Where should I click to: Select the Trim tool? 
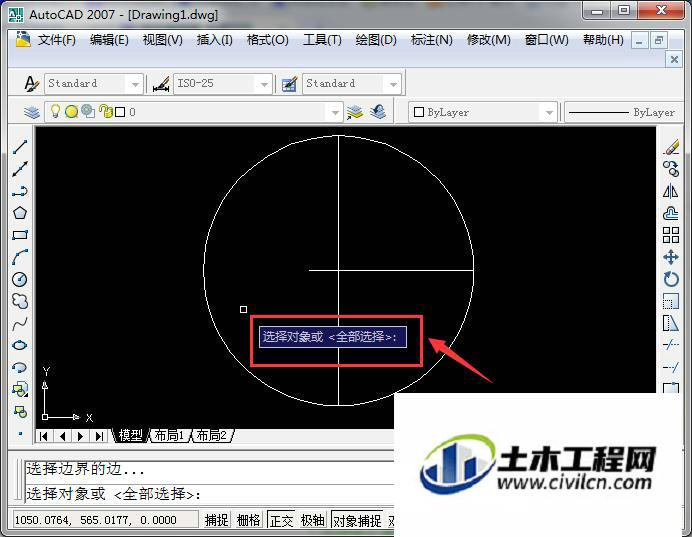pyautogui.click(x=671, y=345)
